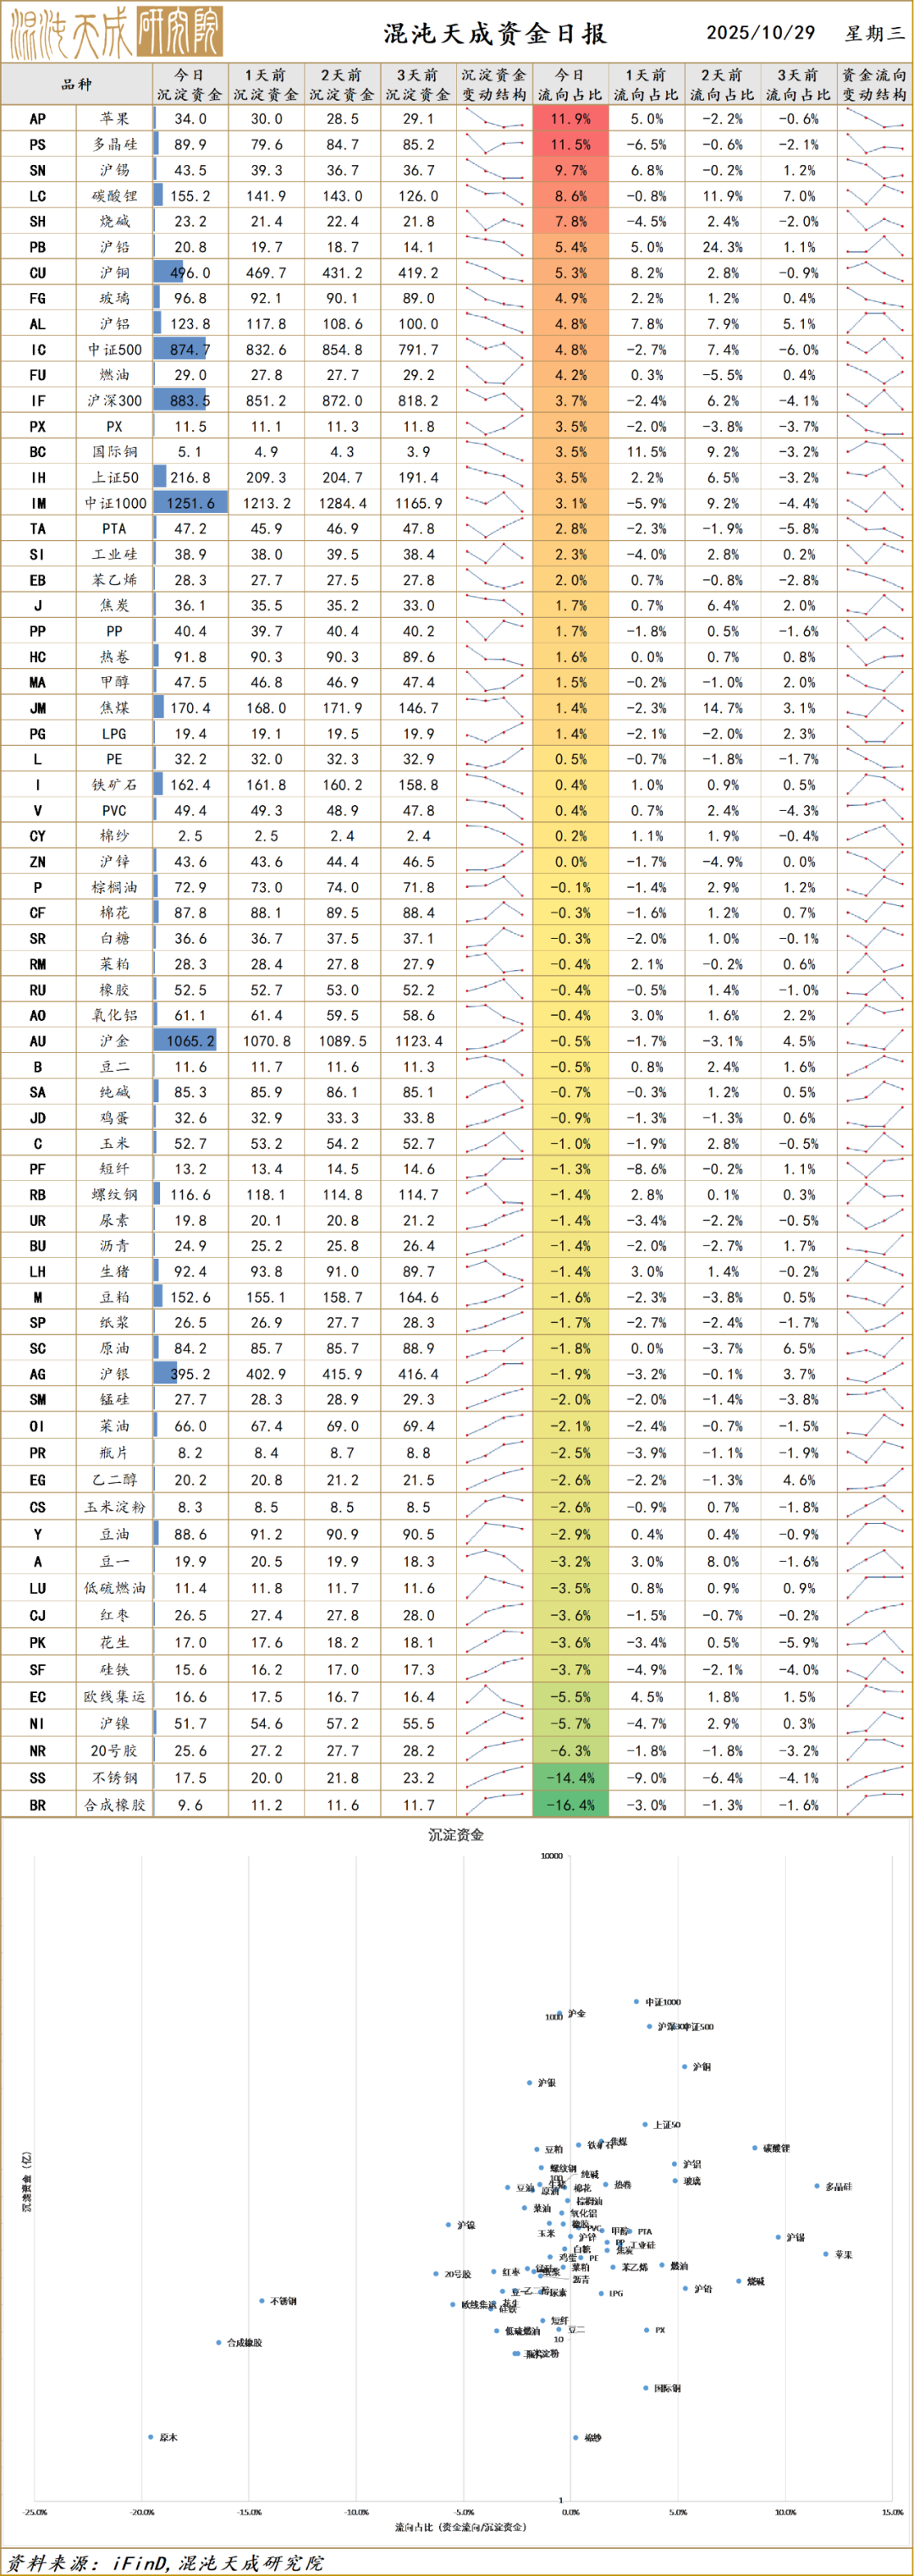
Task: Click the 混沌天成研究院 logo
Action: tap(116, 33)
